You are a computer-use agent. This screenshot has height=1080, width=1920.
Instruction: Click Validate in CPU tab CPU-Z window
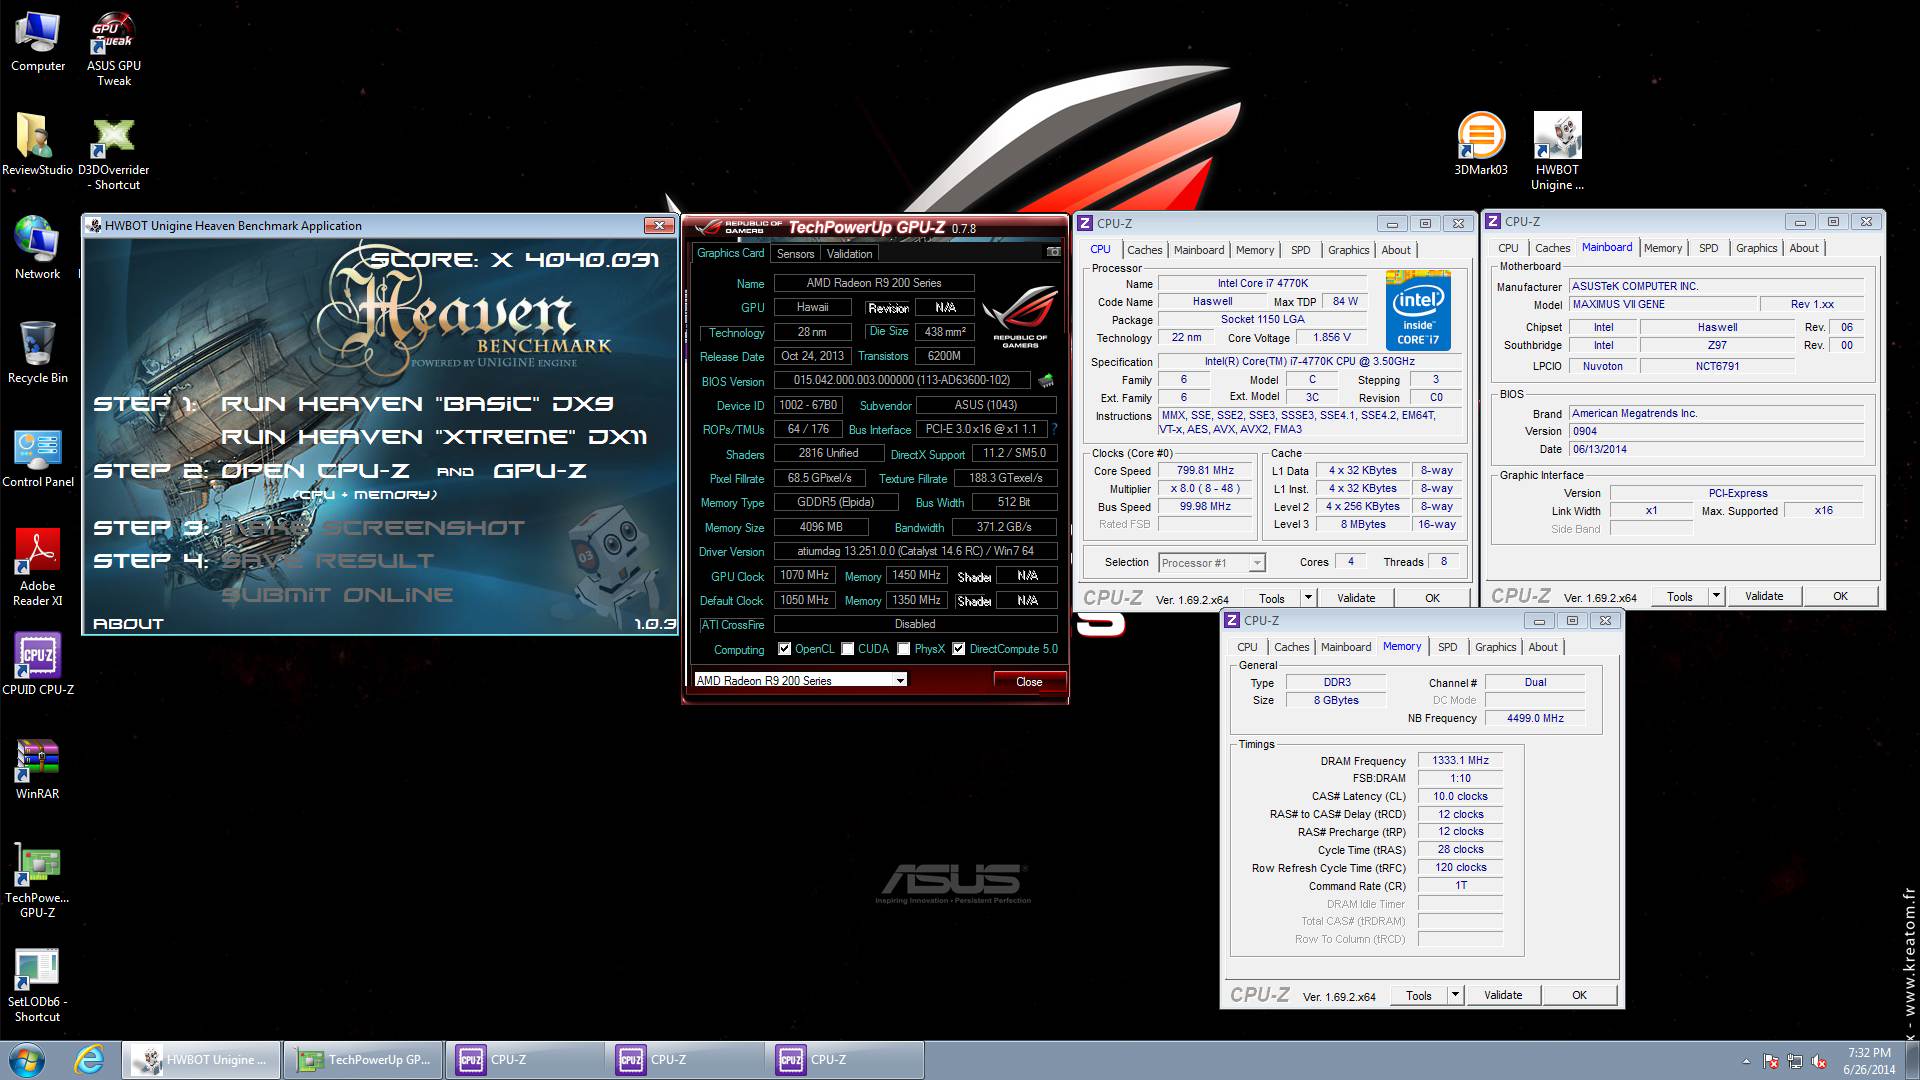pos(1356,598)
